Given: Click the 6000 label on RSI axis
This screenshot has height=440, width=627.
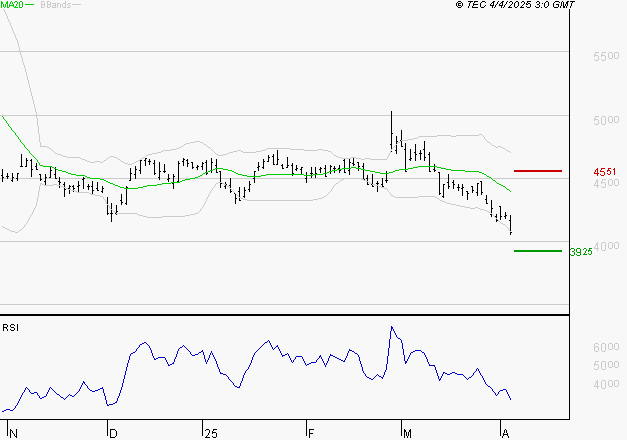Looking at the screenshot, I should [x=607, y=347].
